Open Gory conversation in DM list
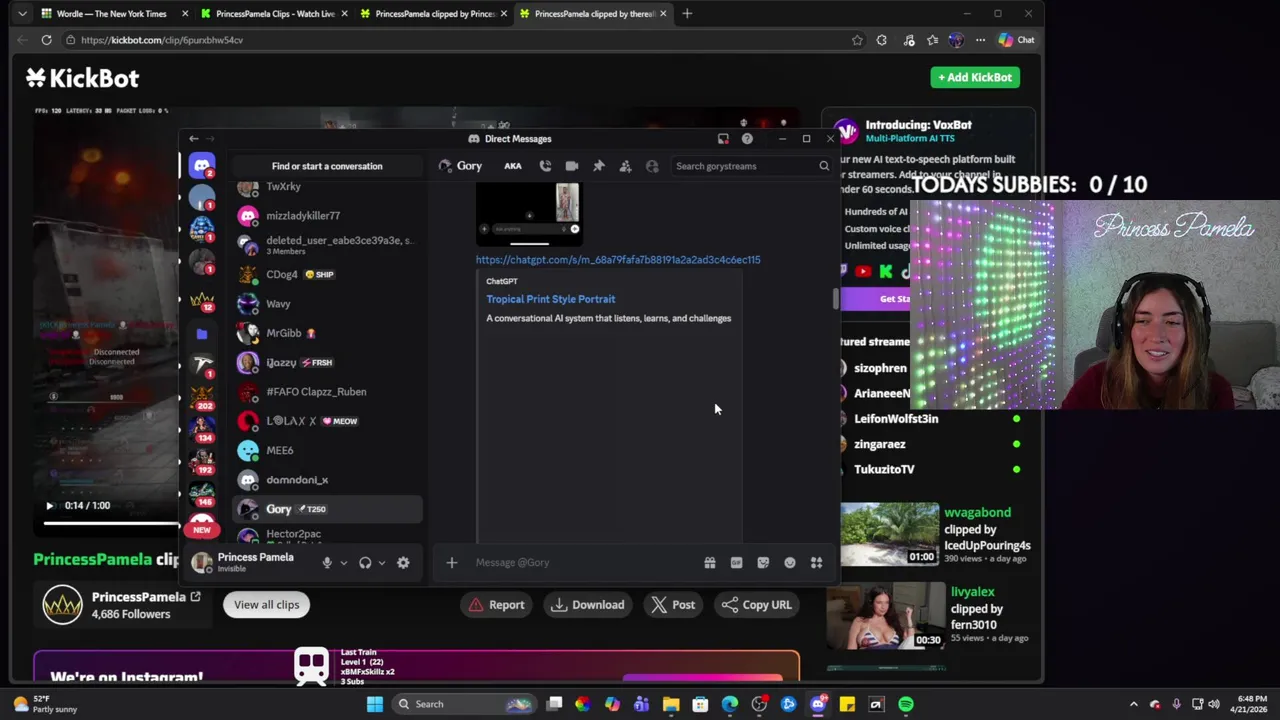Screen dimensions: 1280x720 tap(328, 509)
